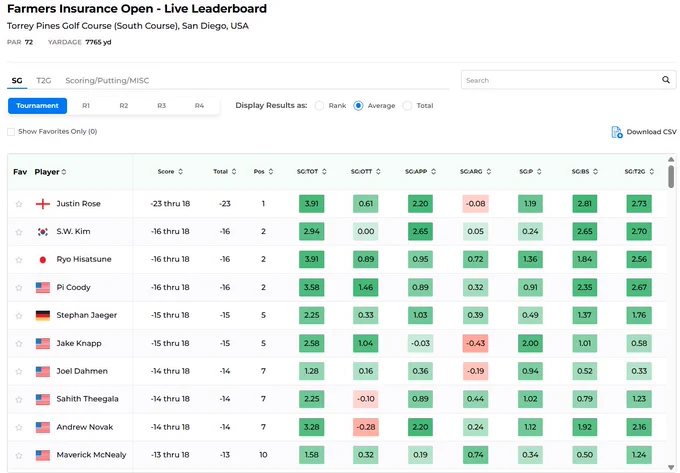This screenshot has width=680, height=473.
Task: Open Justin Rose player name
Action: (x=78, y=203)
